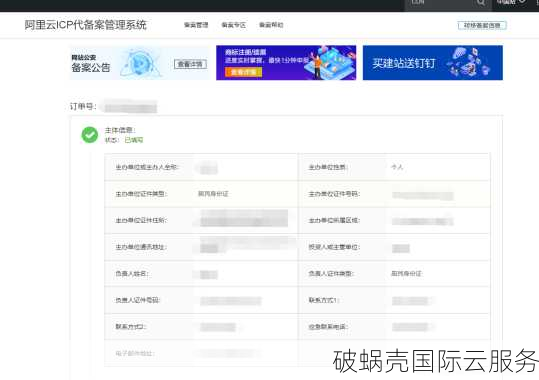Viewport: 539px width, 380px height.
Task: Click the 阿里云ICP代备案管理系统 title
Action: (86, 25)
